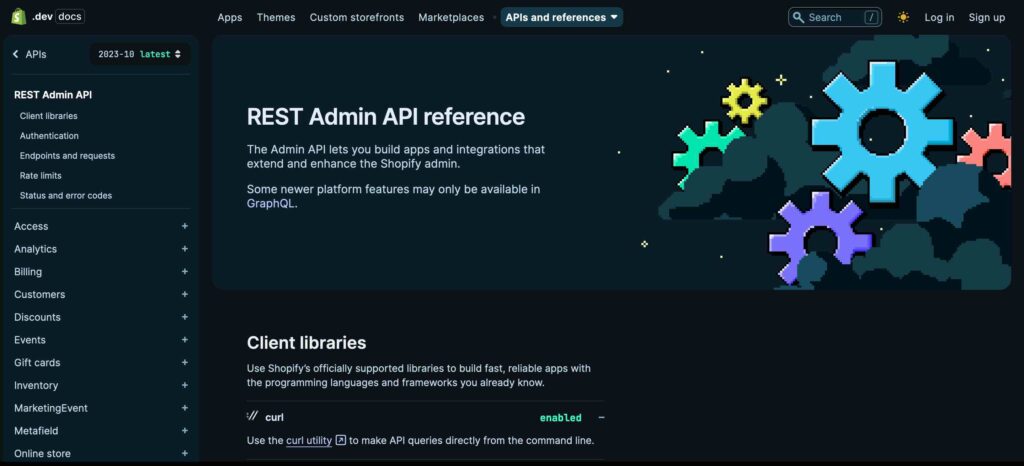Click the external link icon after curl utility

click(x=340, y=441)
